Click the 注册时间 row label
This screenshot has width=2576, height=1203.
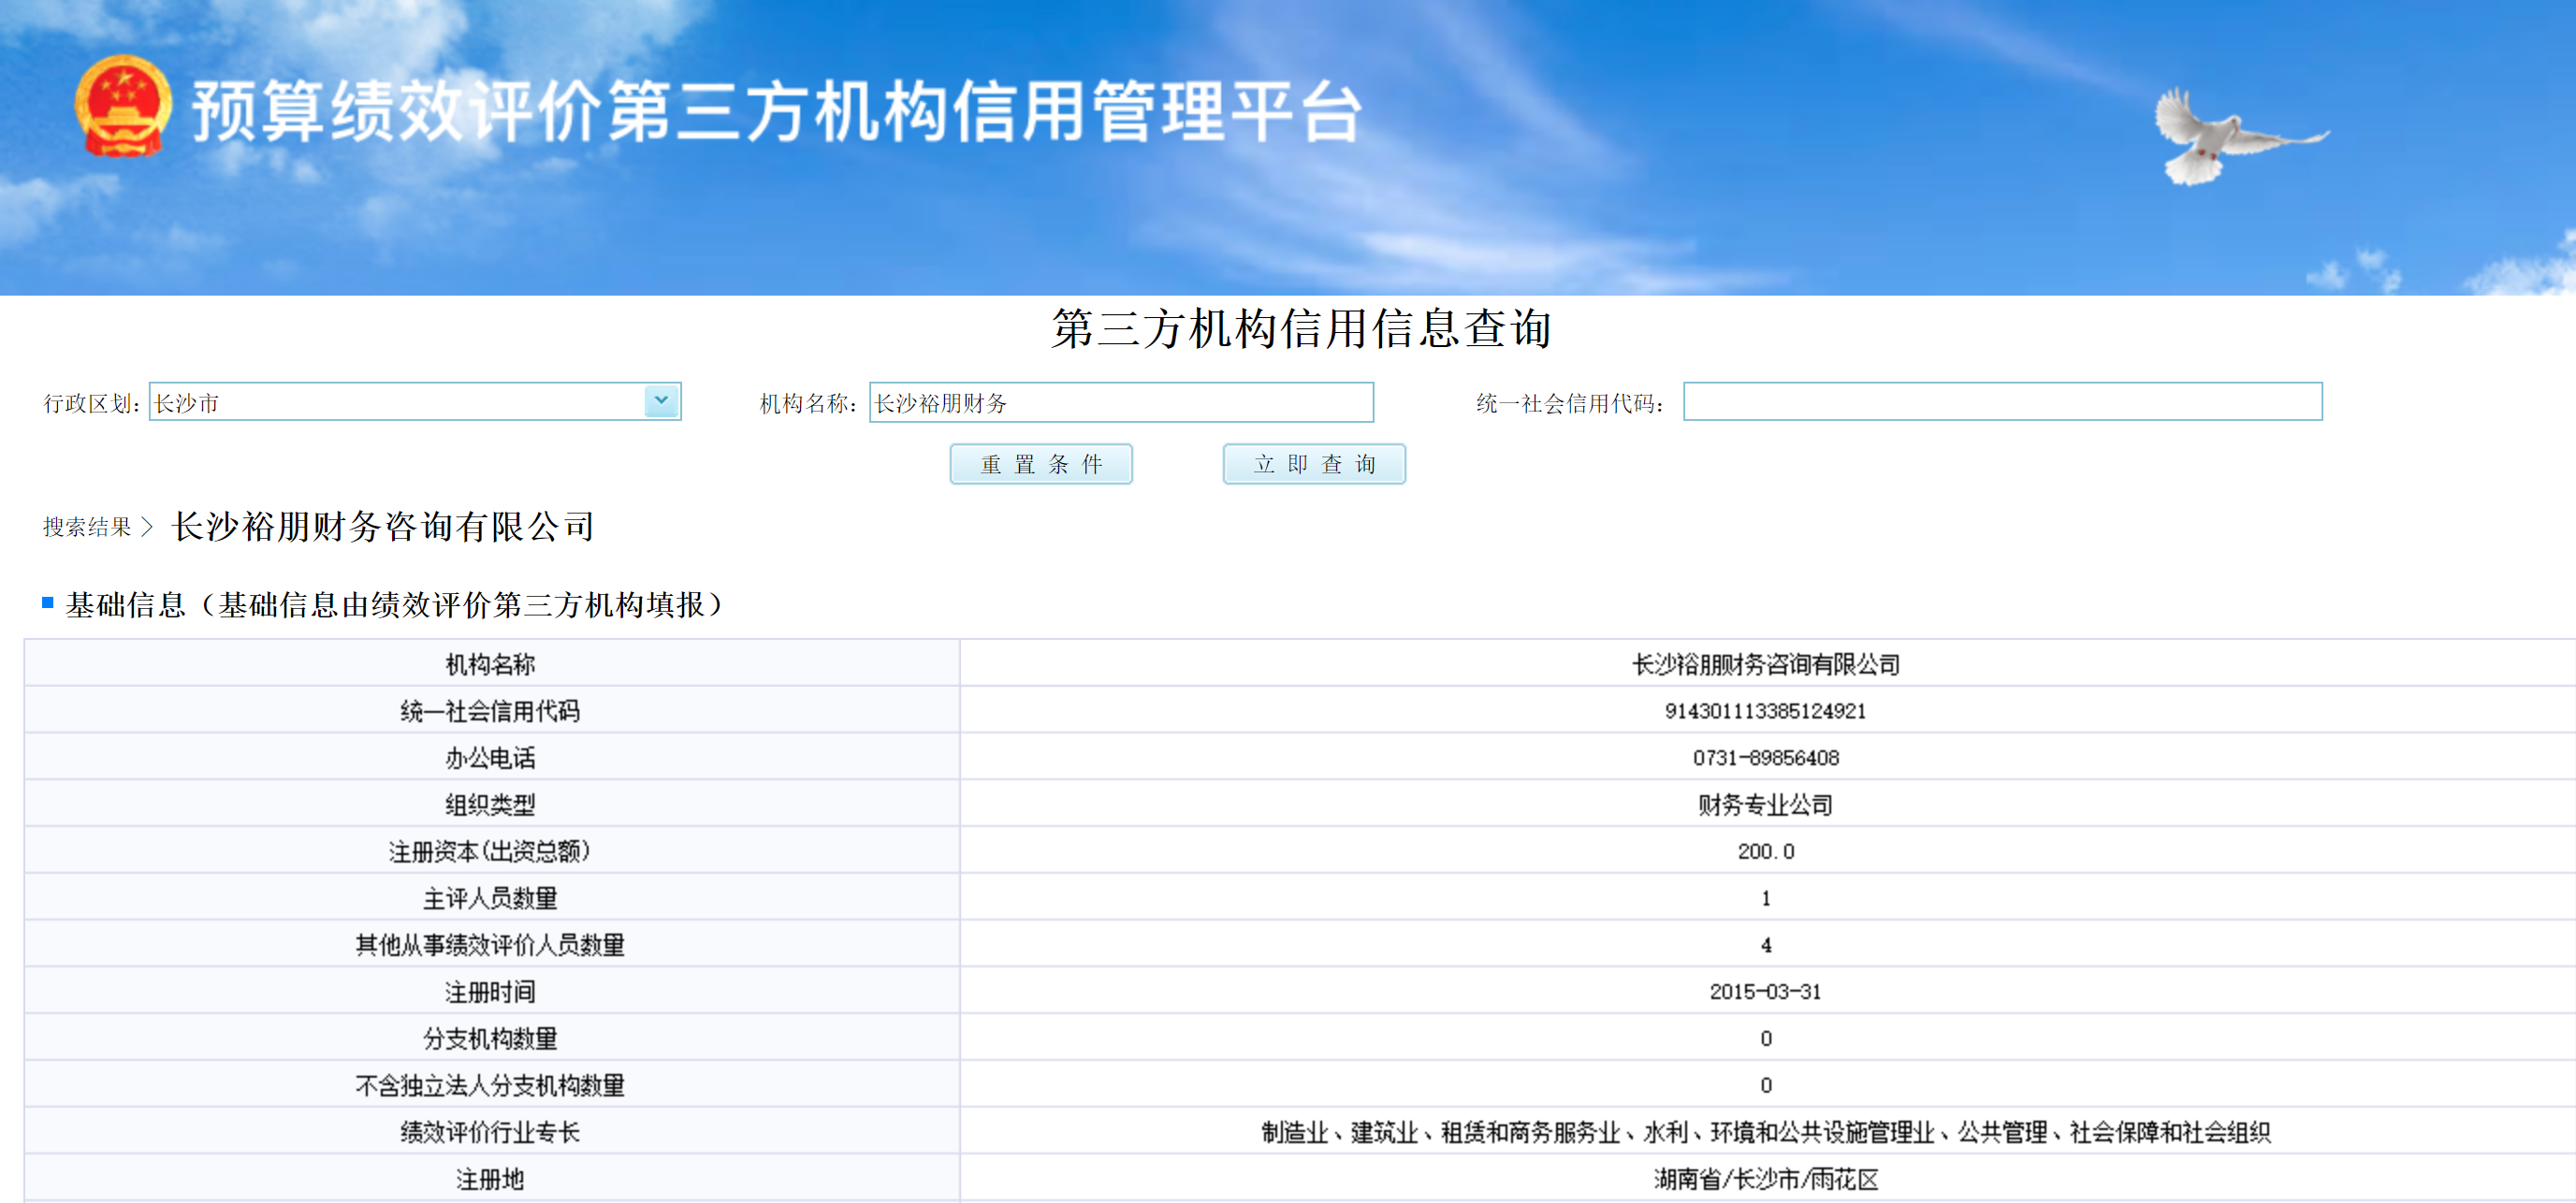coord(490,991)
